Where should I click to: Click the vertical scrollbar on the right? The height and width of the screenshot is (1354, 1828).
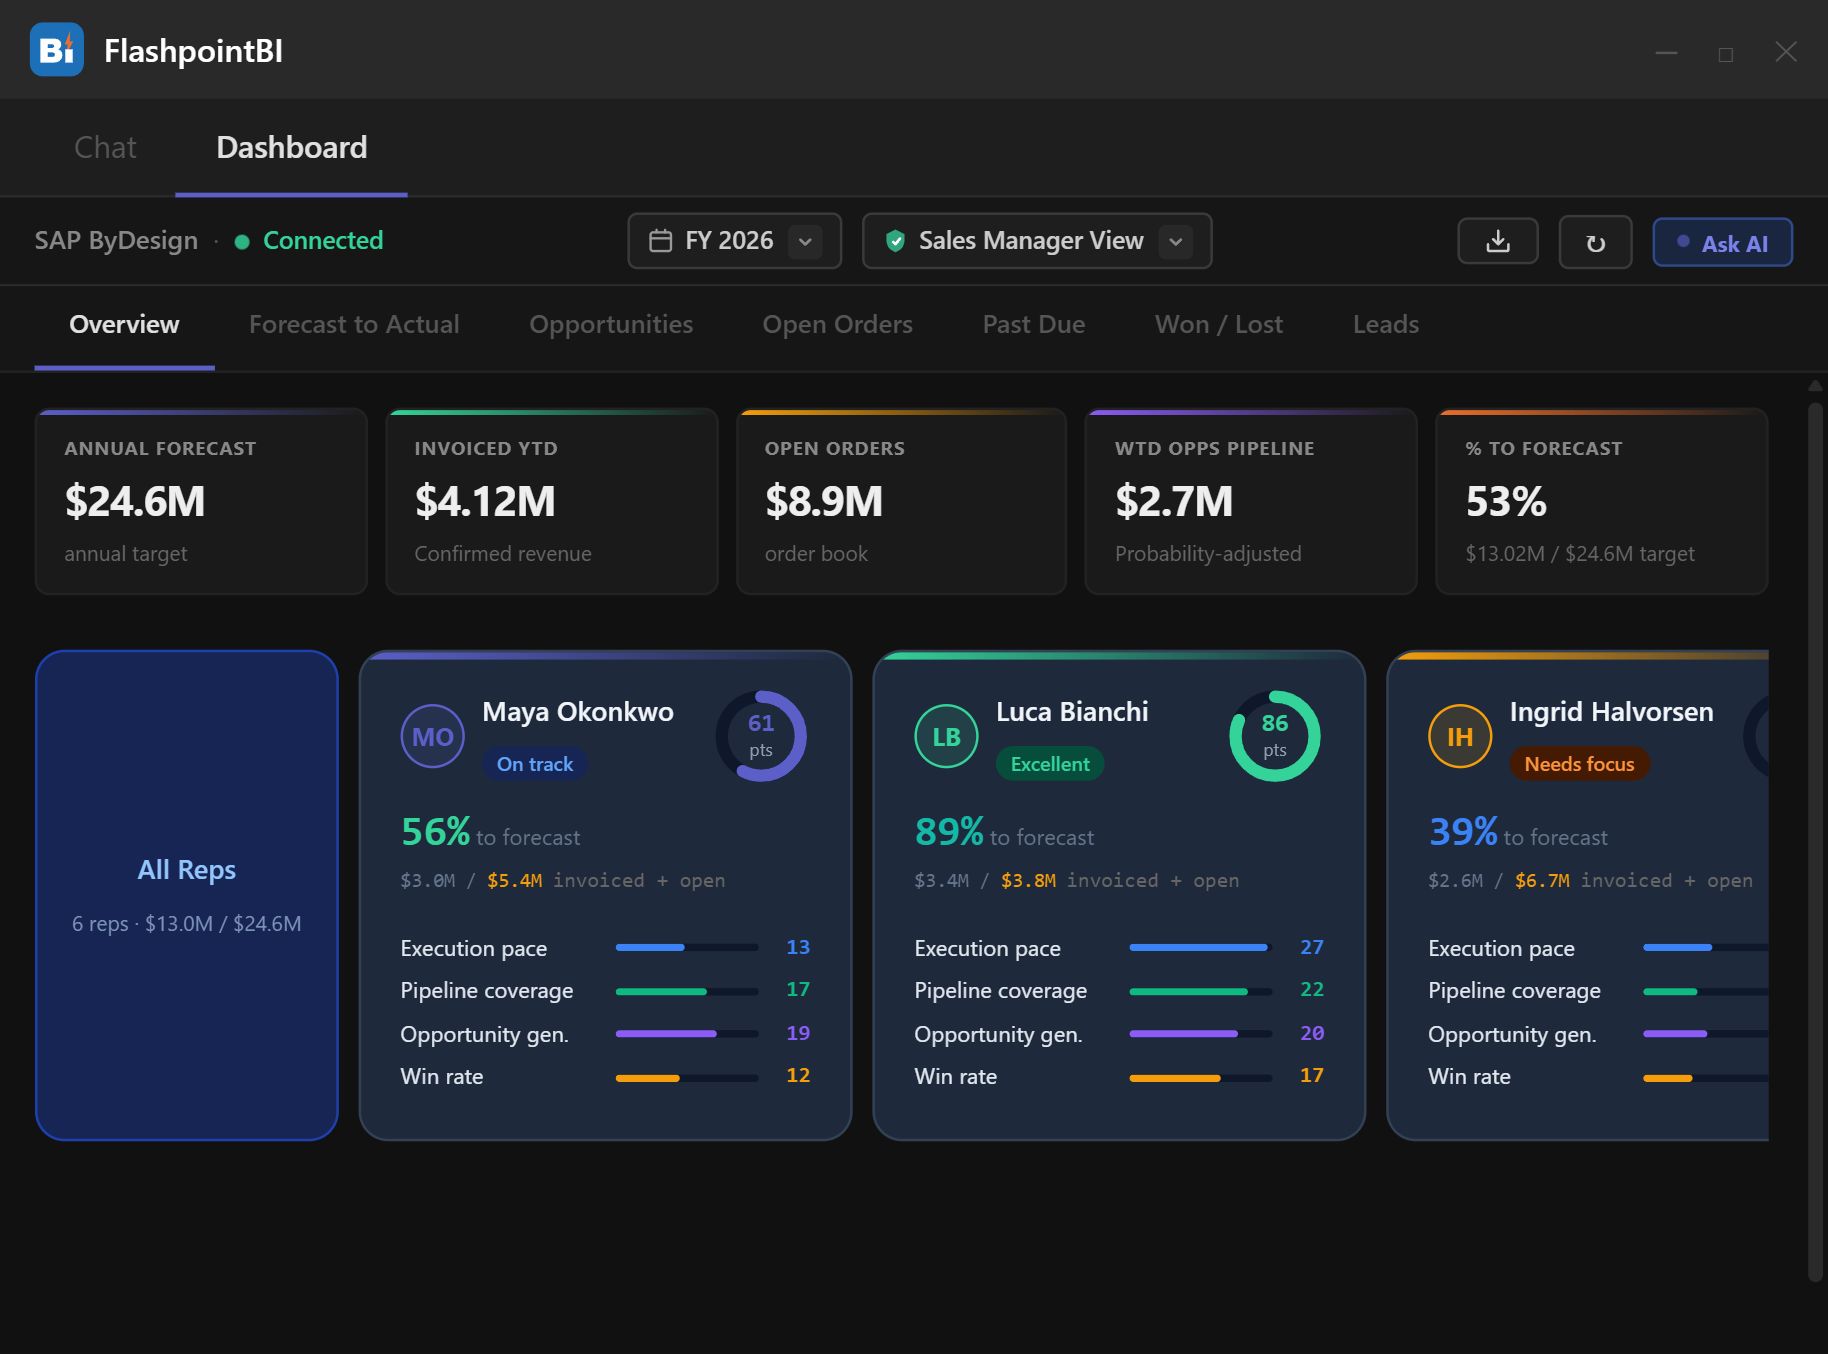pos(1815,840)
